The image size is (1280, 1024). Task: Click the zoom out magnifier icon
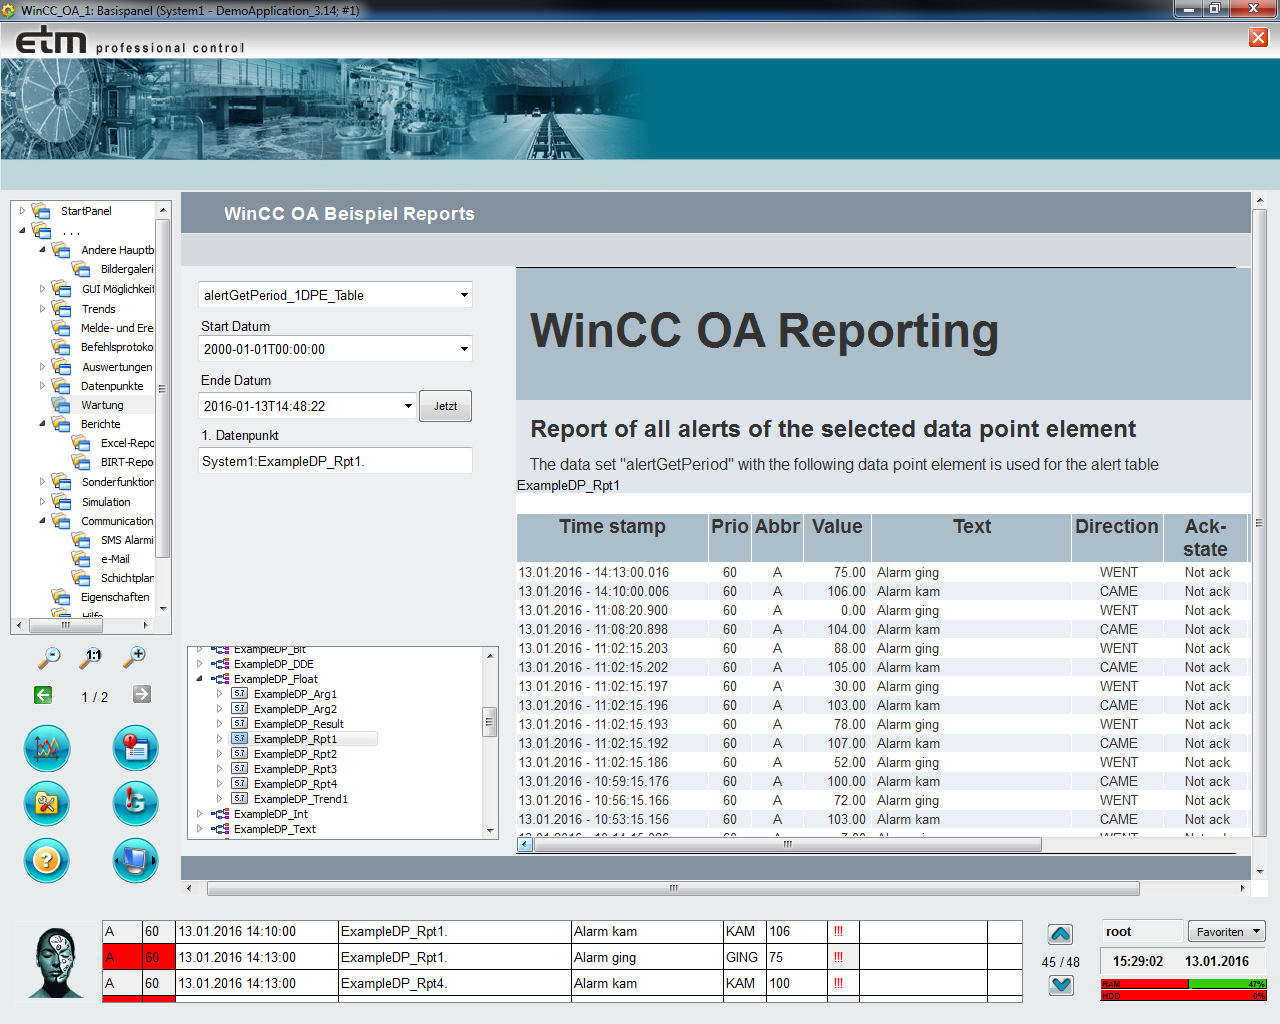[x=49, y=657]
